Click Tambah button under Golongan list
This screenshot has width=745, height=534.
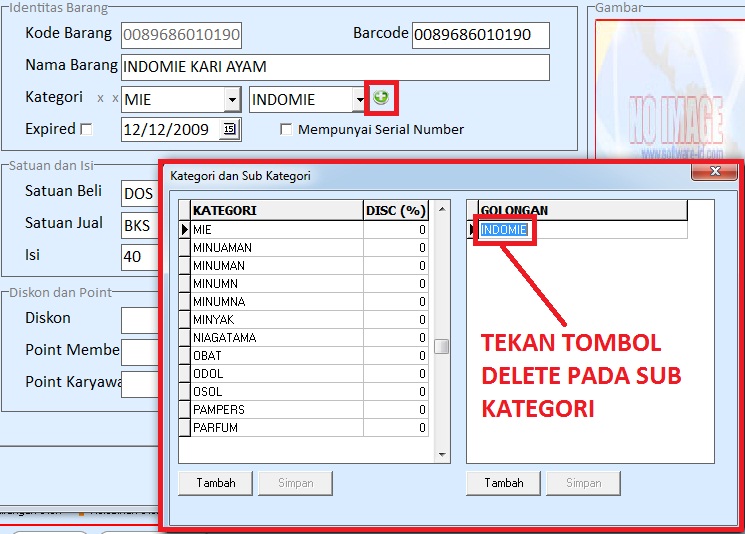click(x=504, y=483)
